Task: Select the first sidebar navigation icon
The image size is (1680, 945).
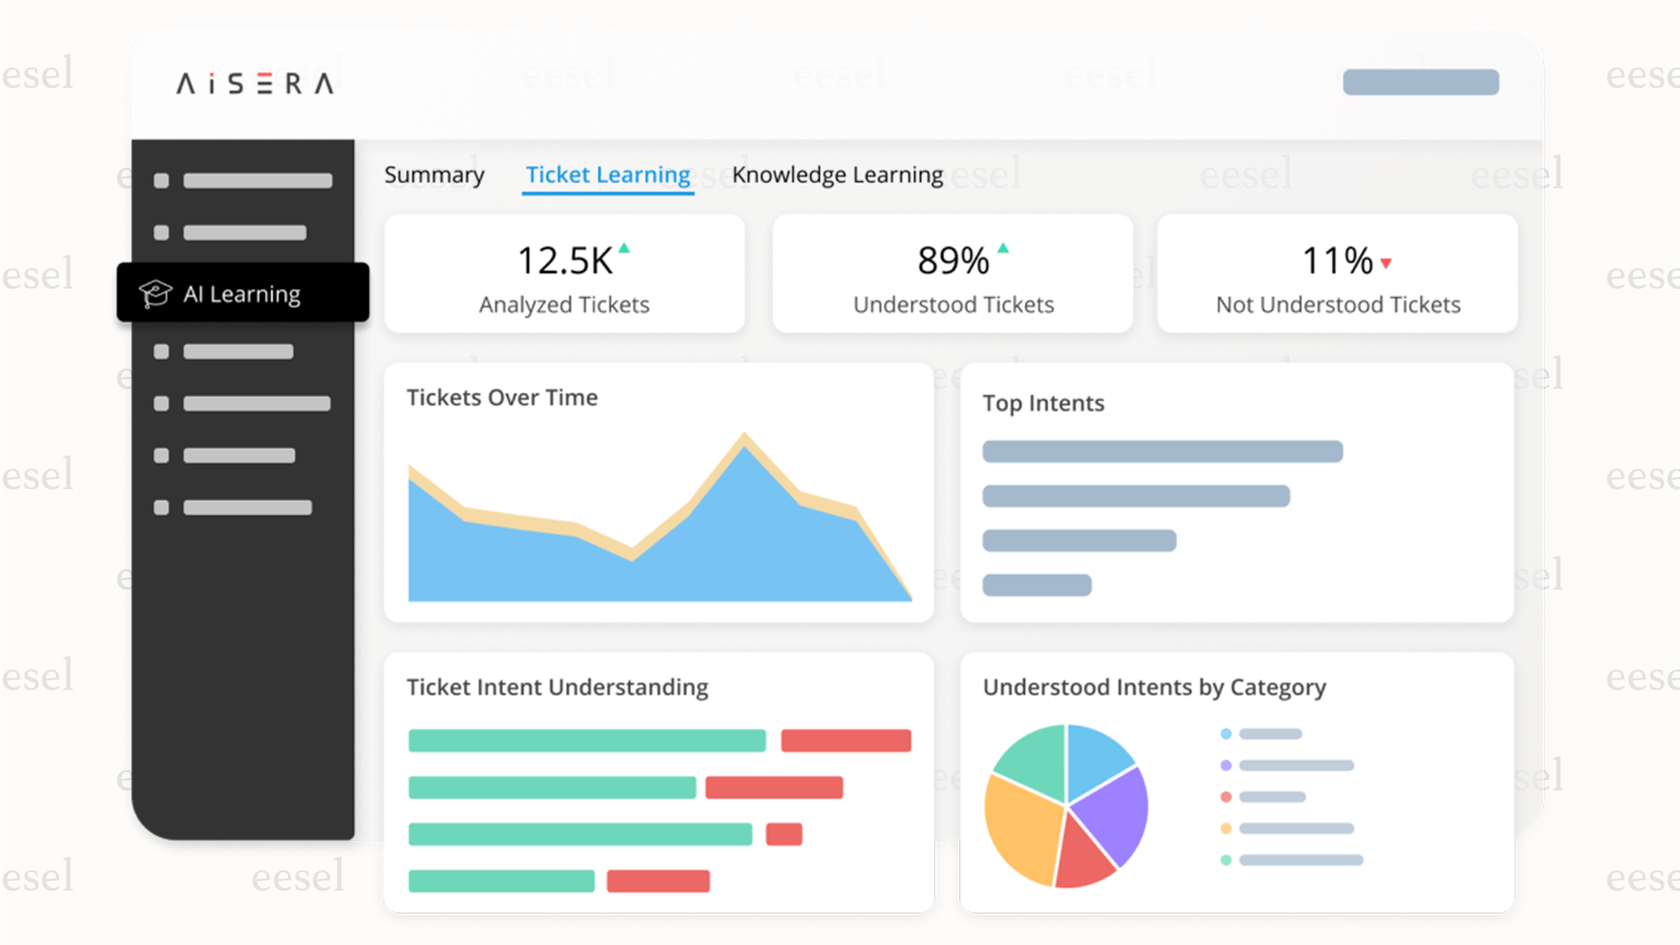Action: [x=160, y=180]
